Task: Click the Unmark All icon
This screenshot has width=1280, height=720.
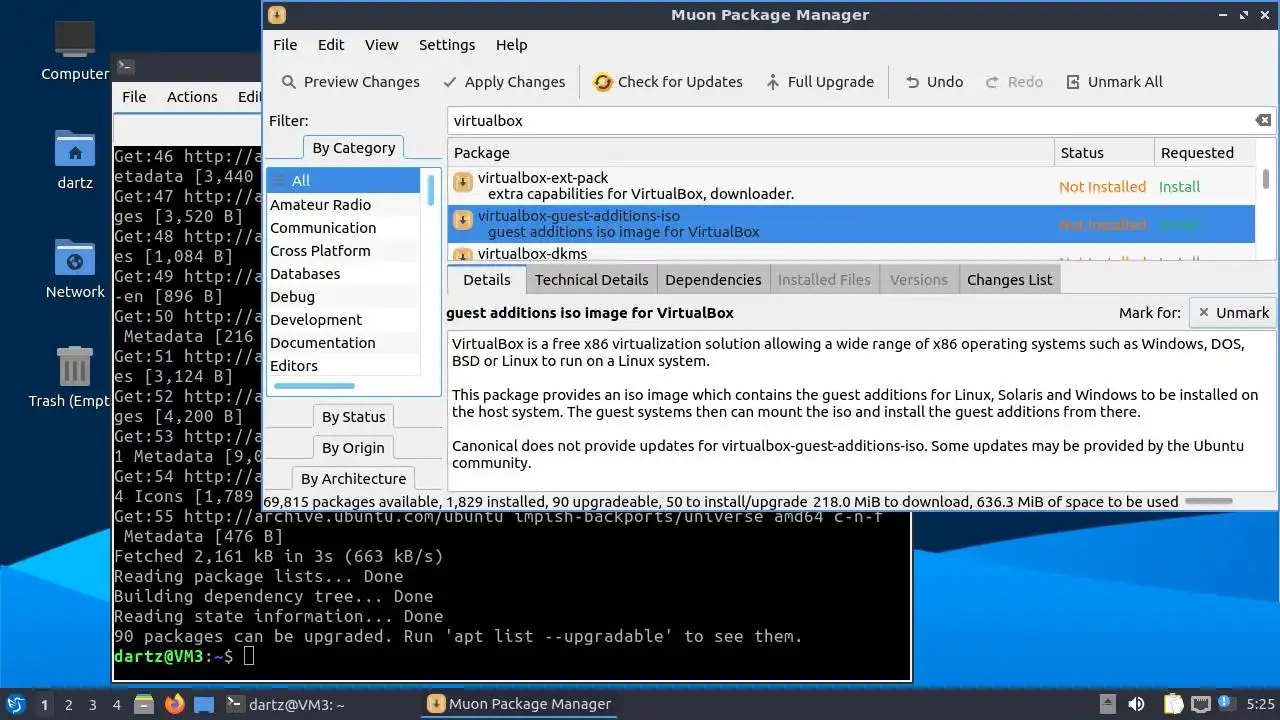Action: pos(1073,82)
